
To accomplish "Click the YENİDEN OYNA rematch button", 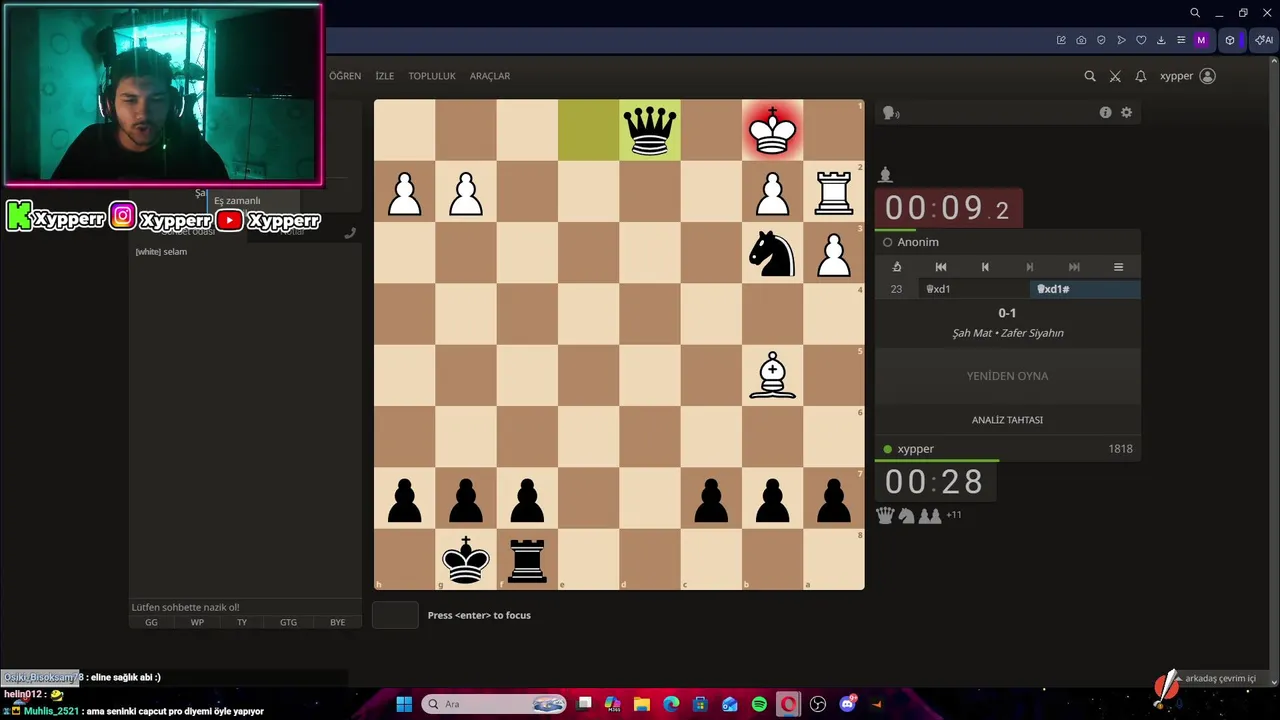I will click(1007, 376).
